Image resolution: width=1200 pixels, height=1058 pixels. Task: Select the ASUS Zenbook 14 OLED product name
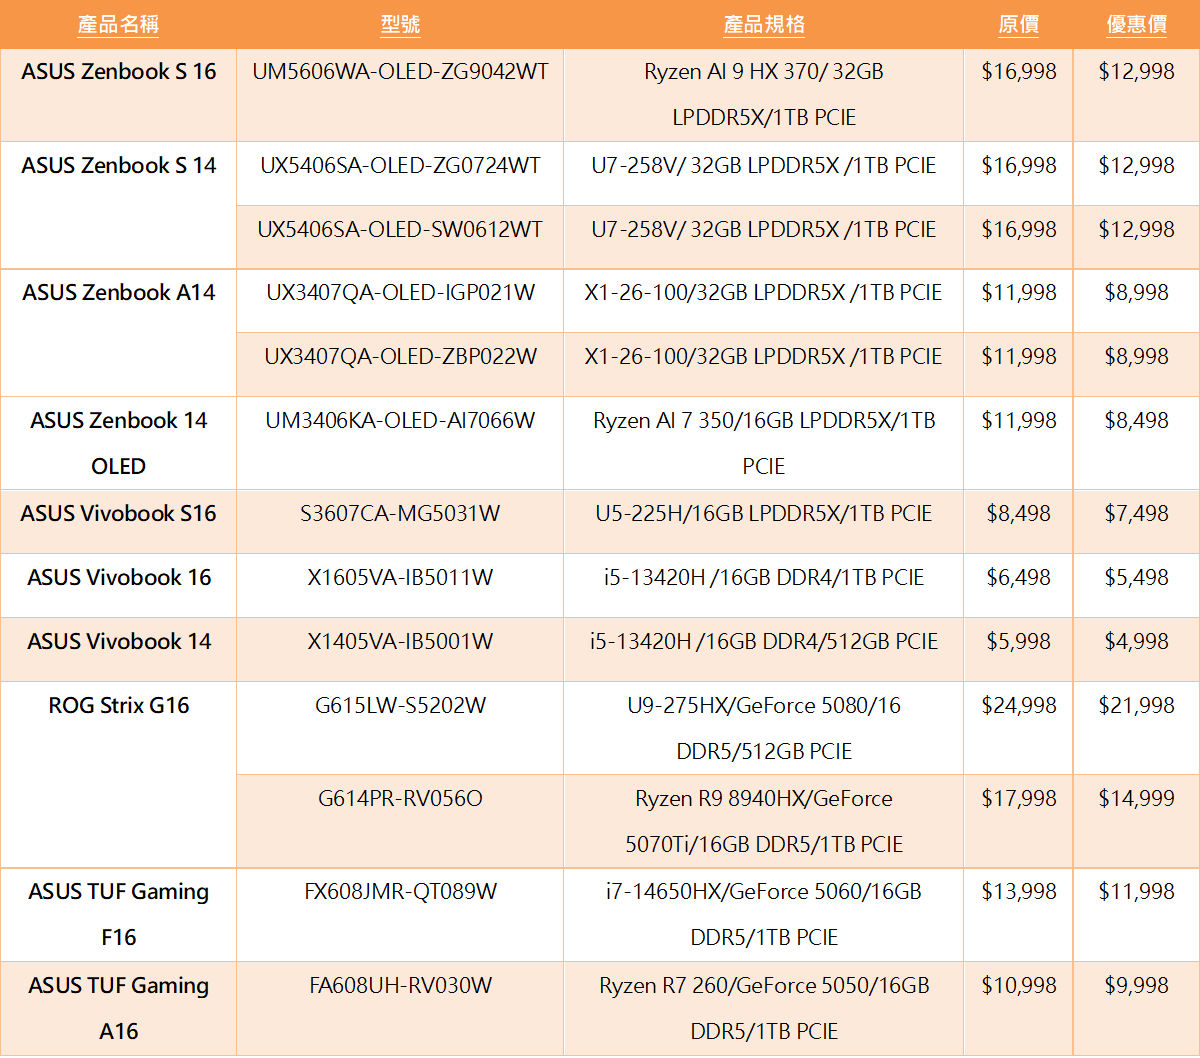coord(118,443)
